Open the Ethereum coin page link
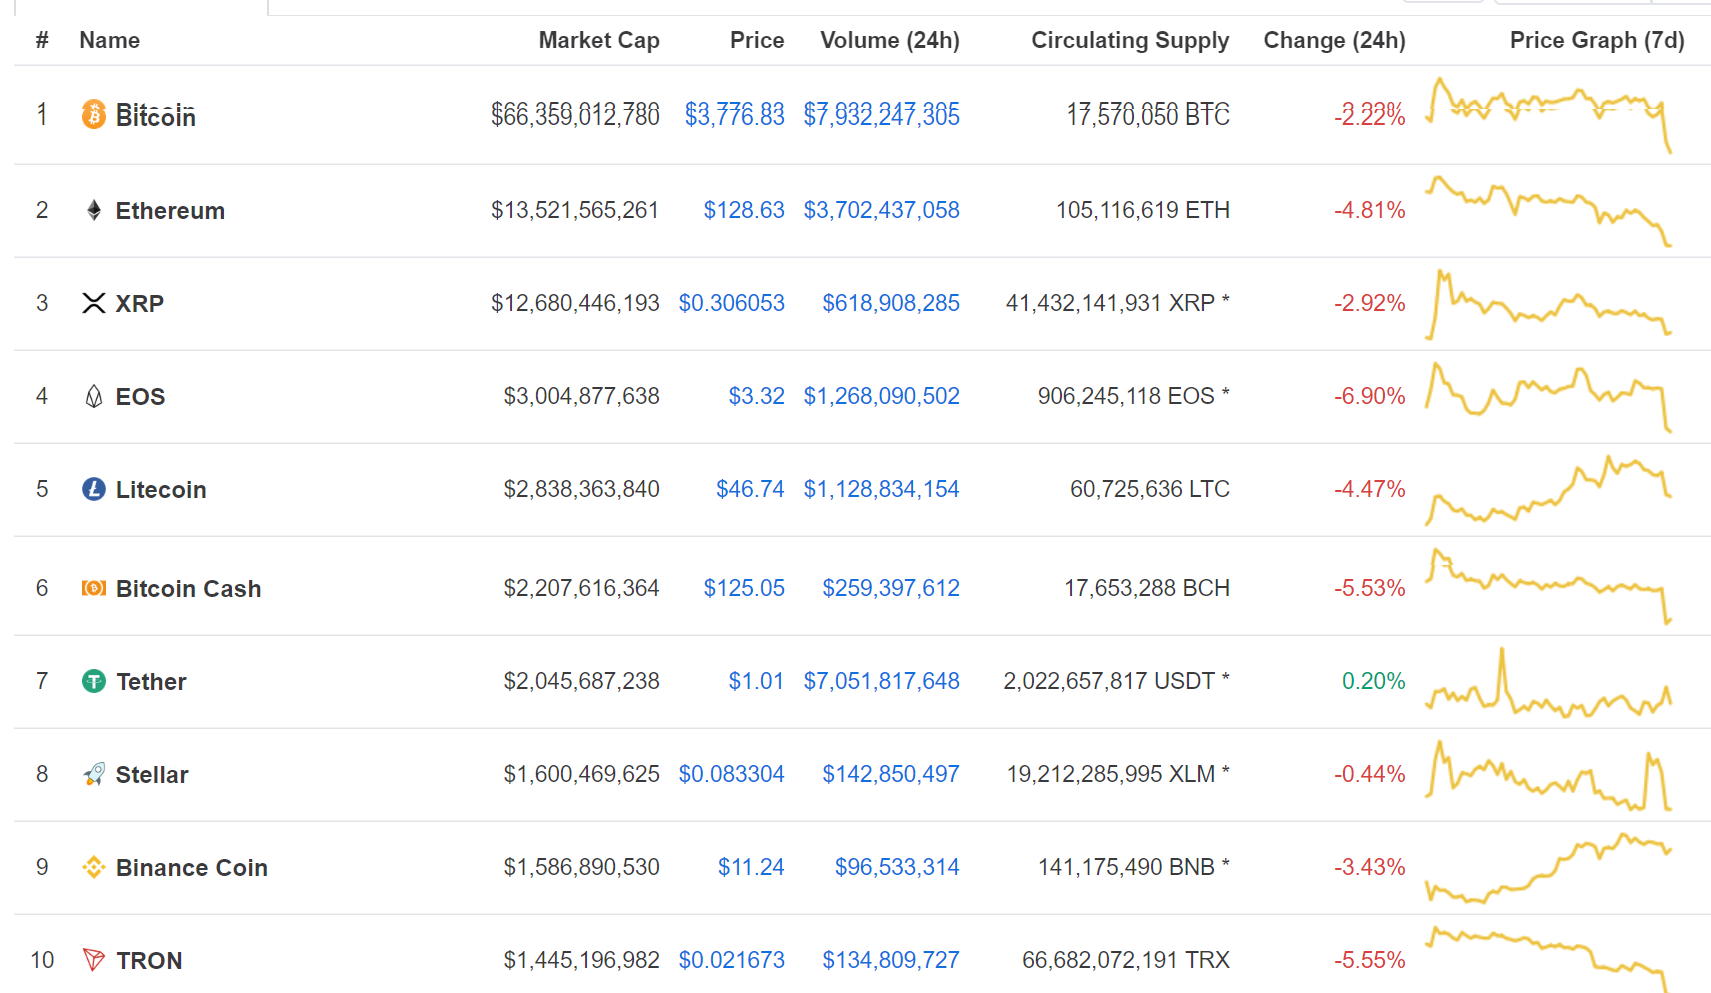This screenshot has width=1711, height=993. (x=170, y=211)
